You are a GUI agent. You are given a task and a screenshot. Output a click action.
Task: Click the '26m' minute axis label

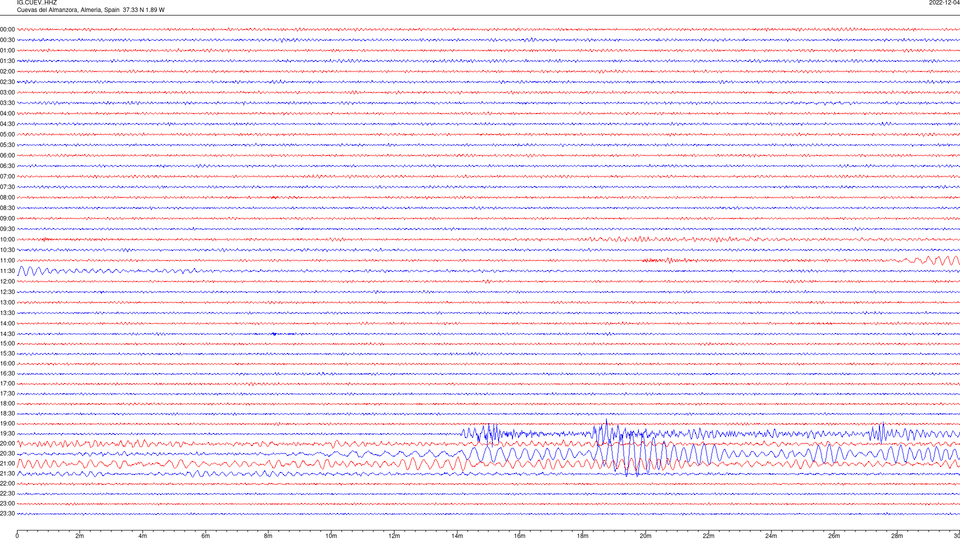[x=834, y=536]
